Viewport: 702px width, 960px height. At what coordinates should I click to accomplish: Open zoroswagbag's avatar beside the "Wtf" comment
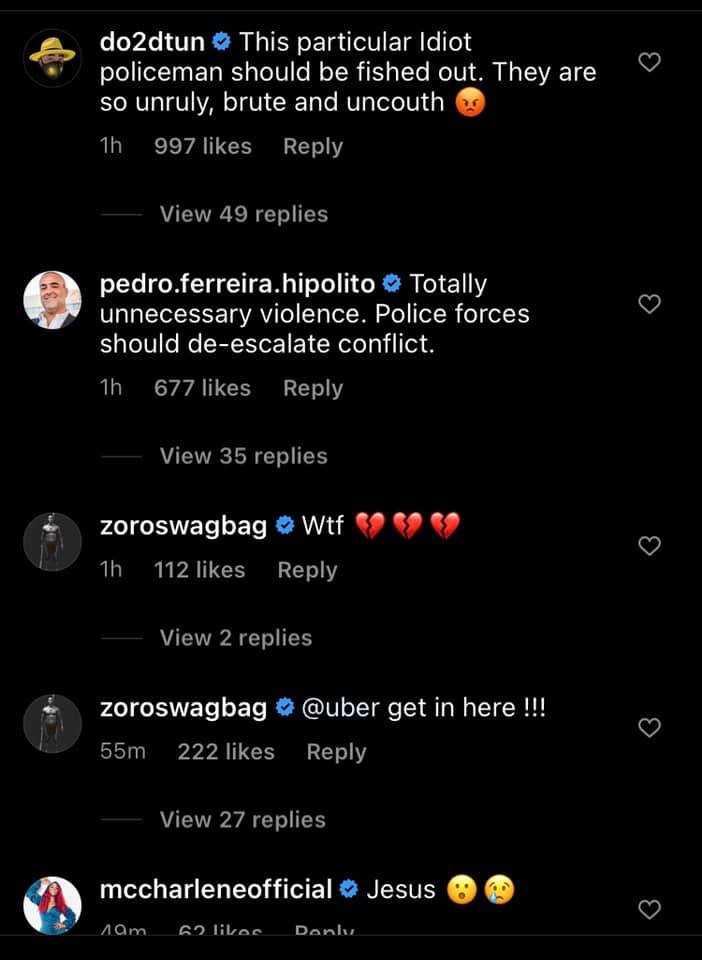point(52,542)
